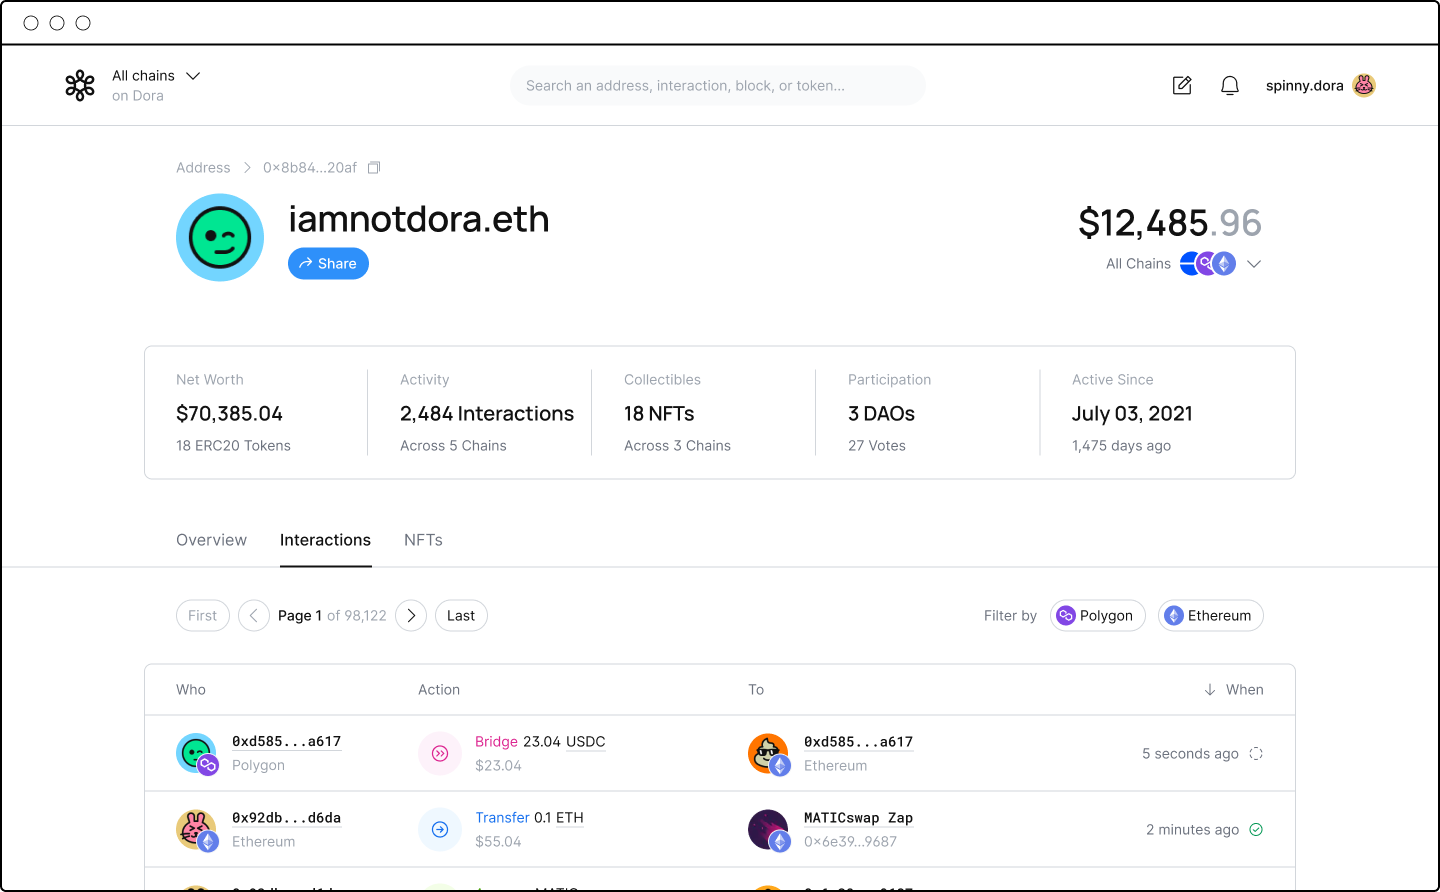The width and height of the screenshot is (1440, 892).
Task: Click the Polygon sender avatar in the first row
Action: pyautogui.click(x=196, y=754)
